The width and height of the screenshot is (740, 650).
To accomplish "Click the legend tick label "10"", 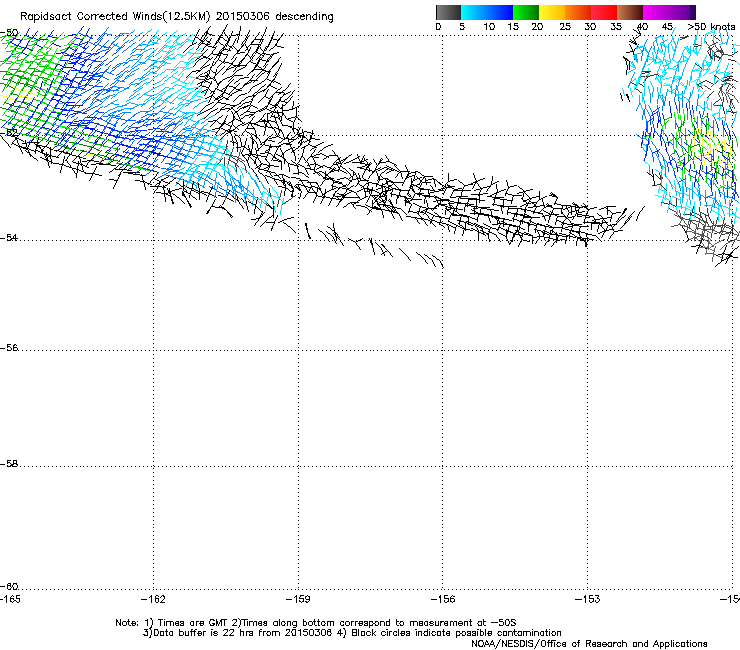I will point(489,27).
